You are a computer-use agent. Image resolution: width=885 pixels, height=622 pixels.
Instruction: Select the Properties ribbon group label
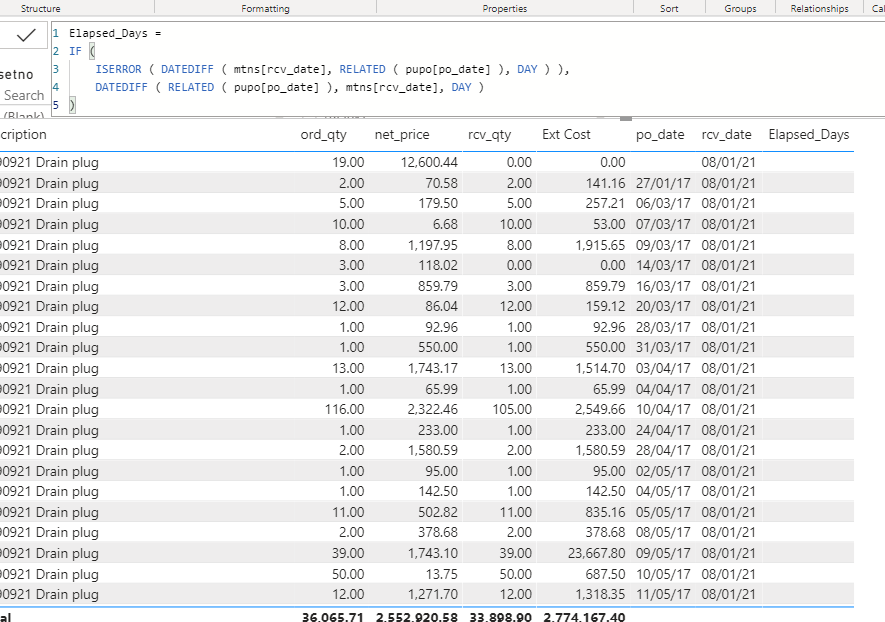click(x=505, y=8)
